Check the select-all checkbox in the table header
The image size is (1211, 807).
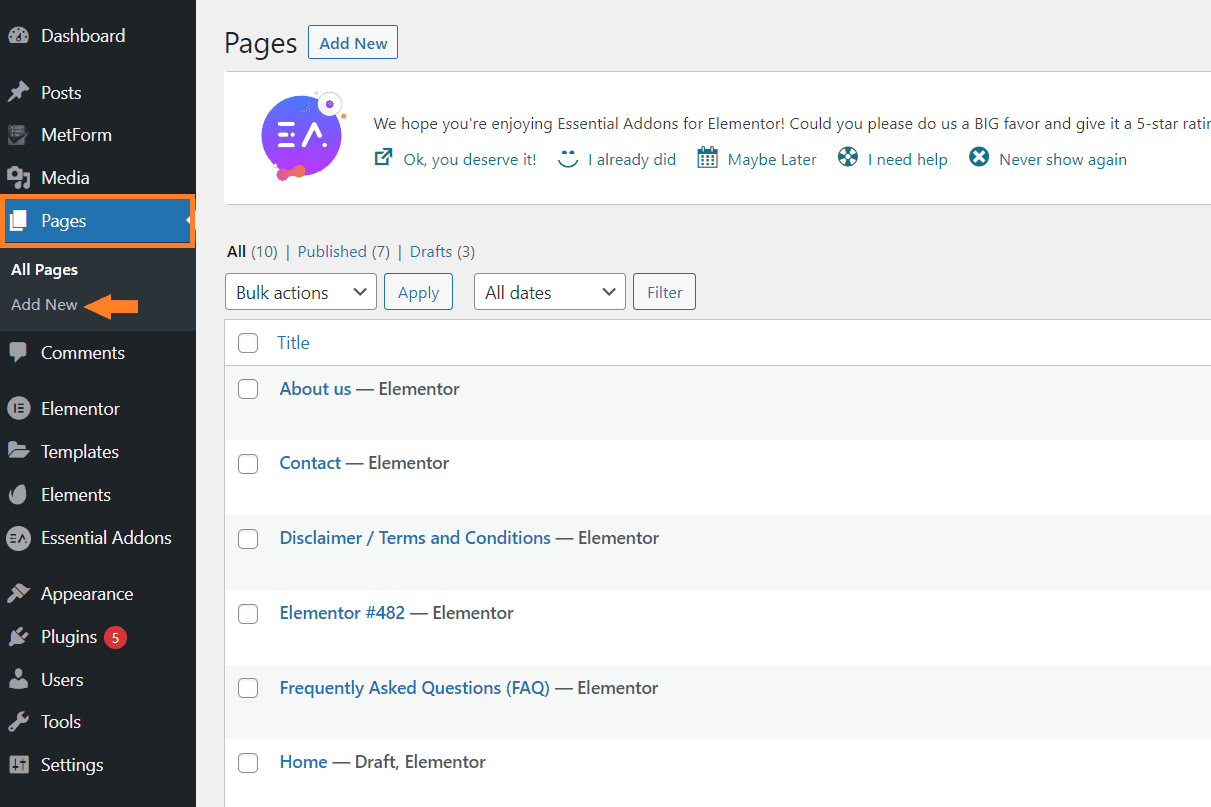[248, 342]
